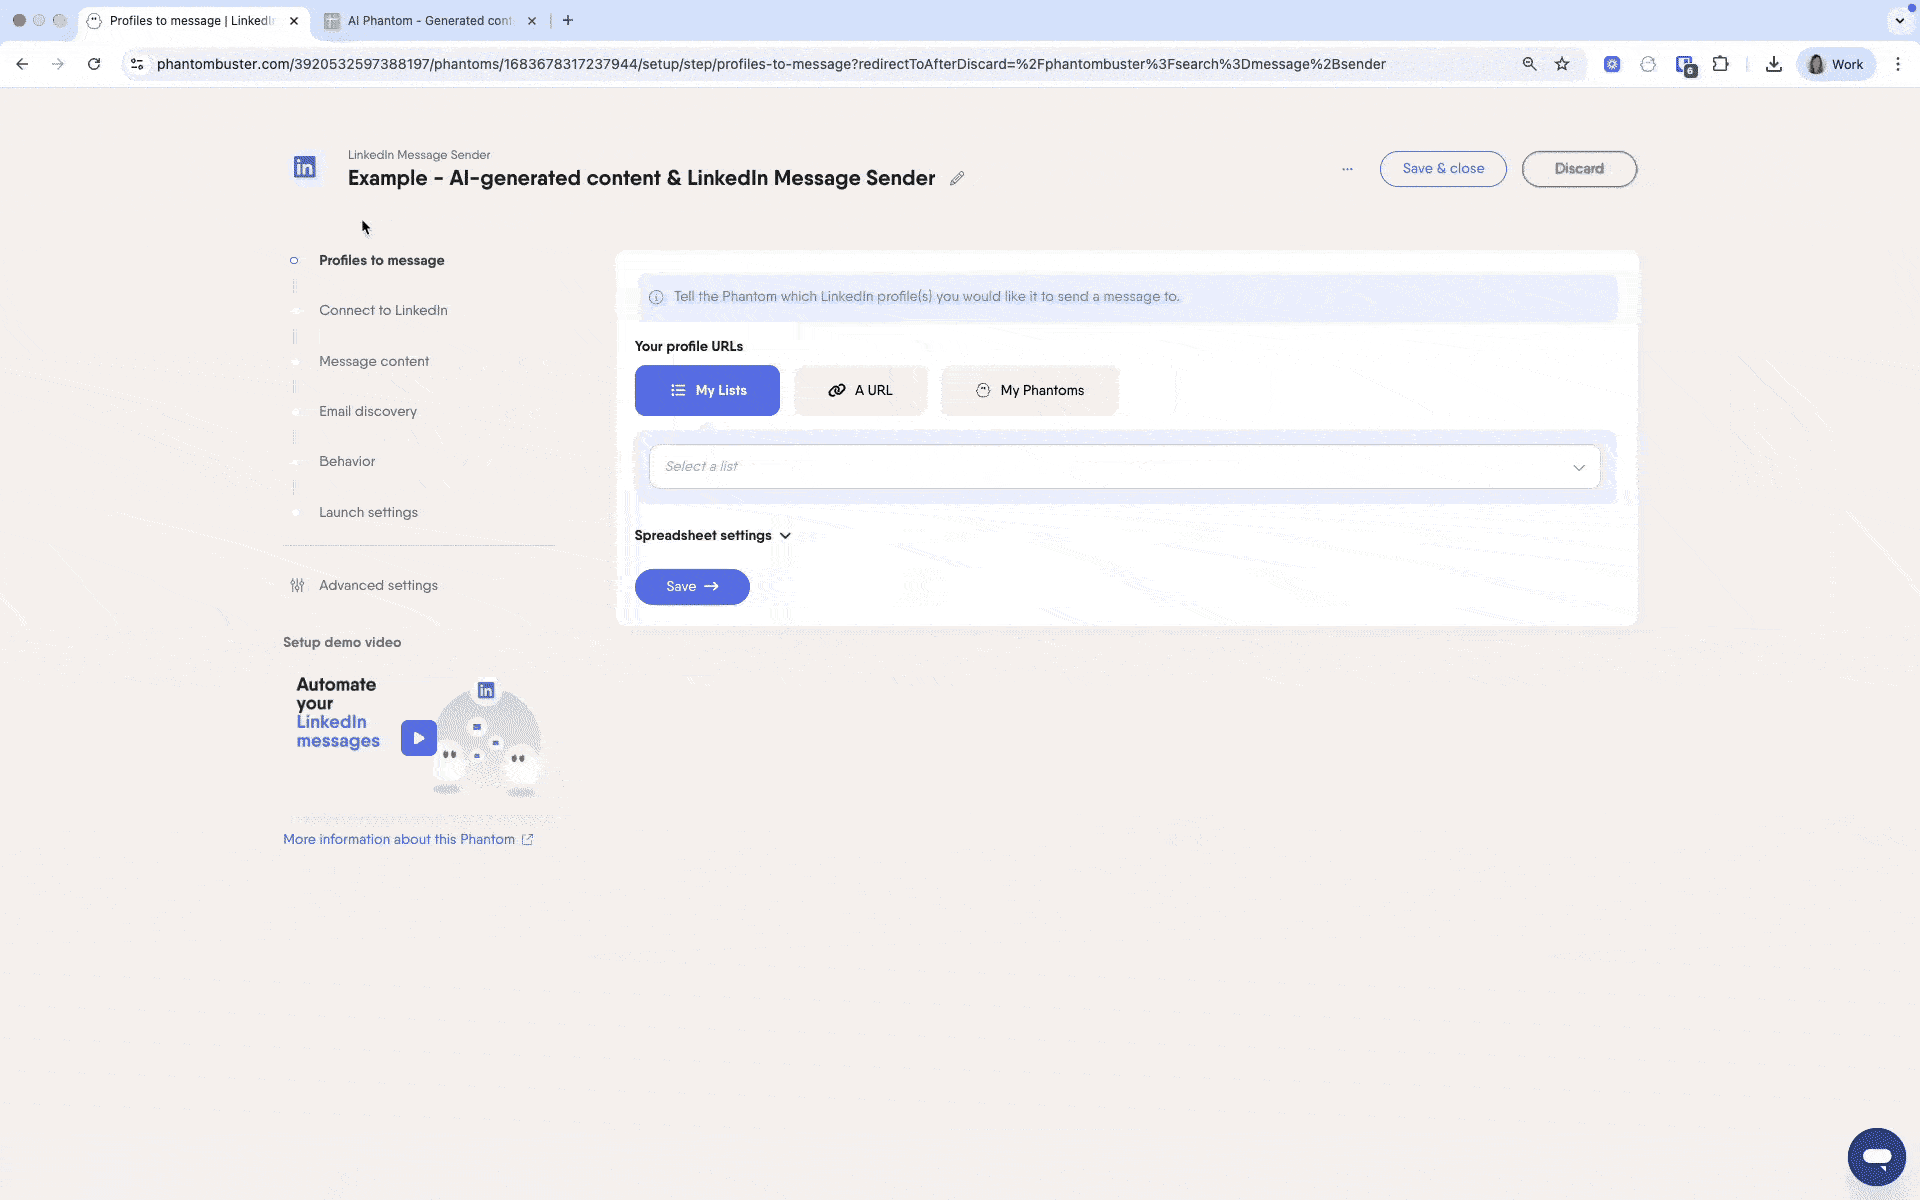Expand Spreadsheet settings
The image size is (1920, 1200).
pos(712,535)
